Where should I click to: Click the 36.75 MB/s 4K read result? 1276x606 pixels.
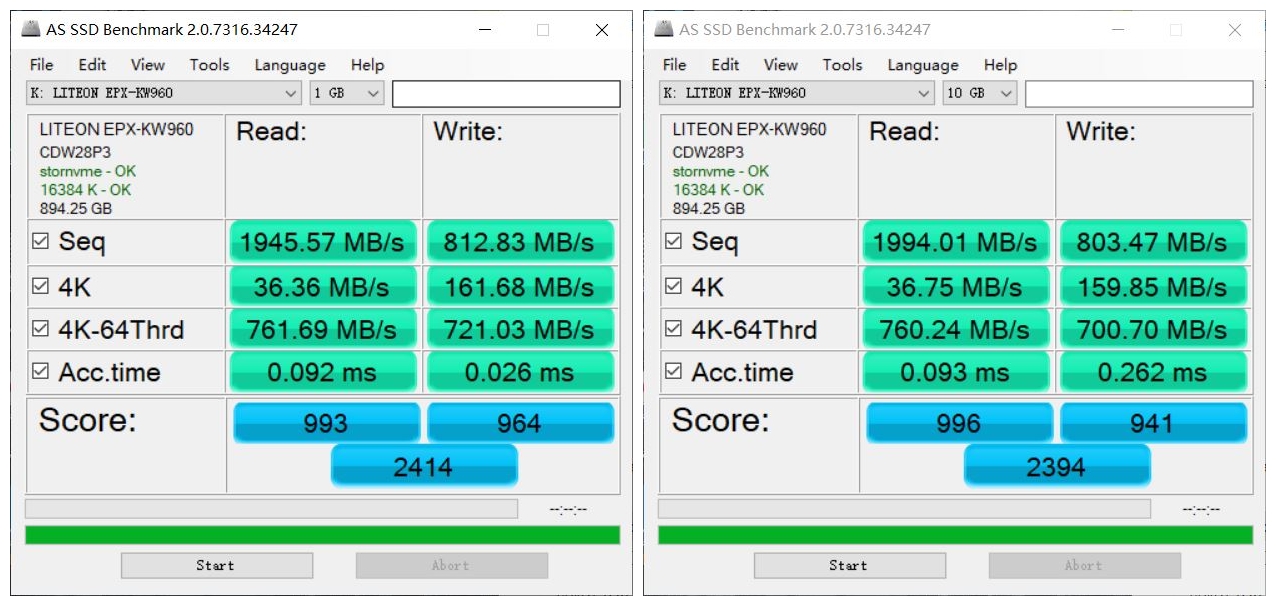pyautogui.click(x=955, y=287)
